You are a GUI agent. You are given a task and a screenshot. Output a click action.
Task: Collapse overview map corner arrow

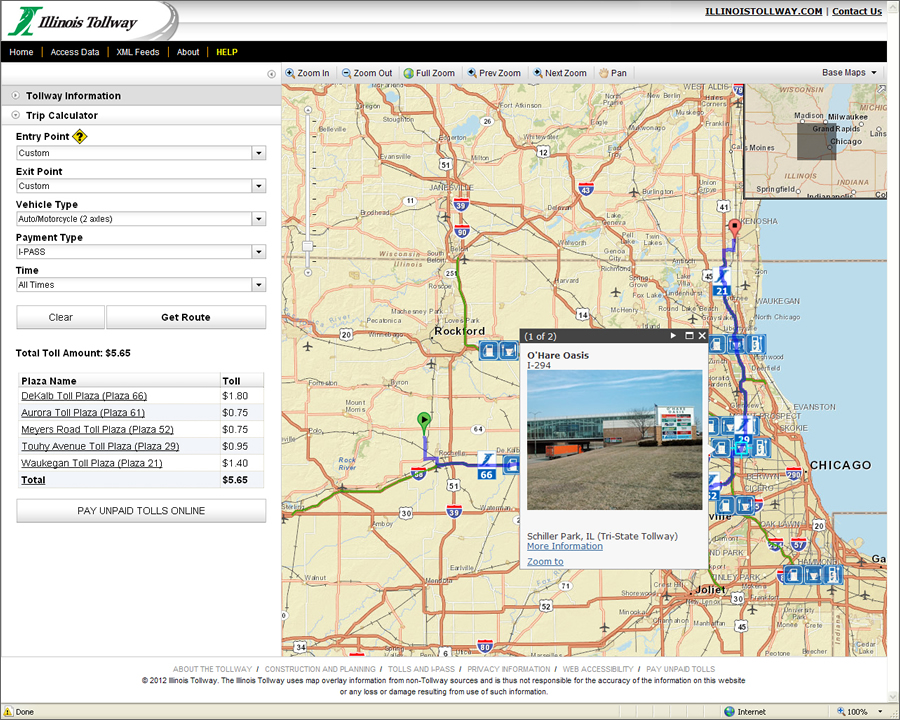pyautogui.click(x=881, y=89)
